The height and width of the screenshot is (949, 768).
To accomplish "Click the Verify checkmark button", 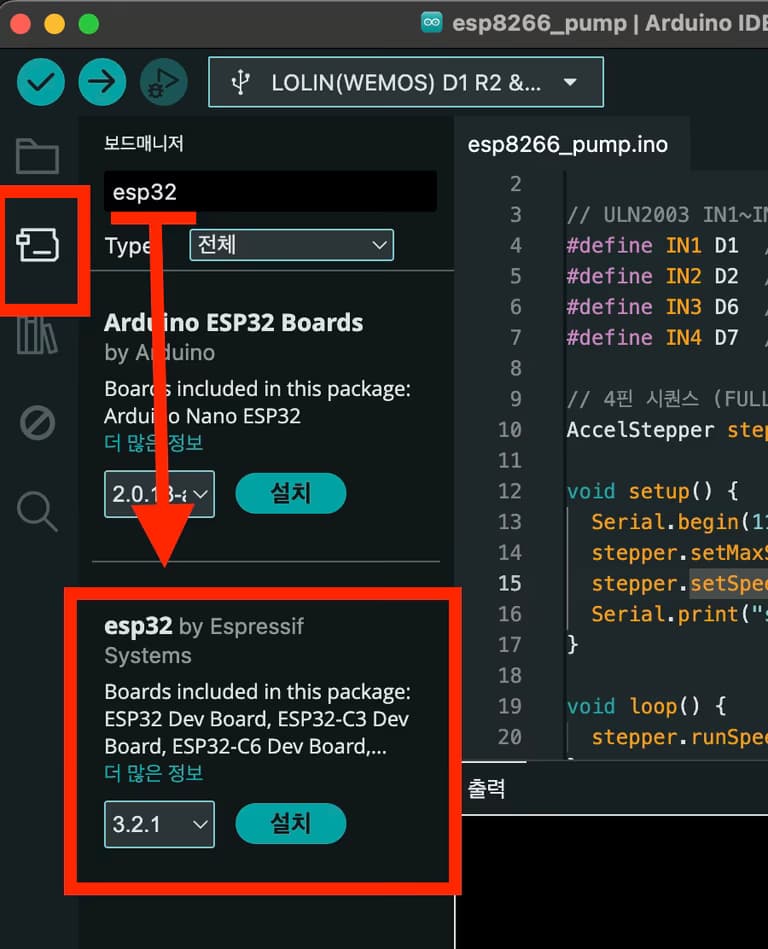I will (x=41, y=82).
